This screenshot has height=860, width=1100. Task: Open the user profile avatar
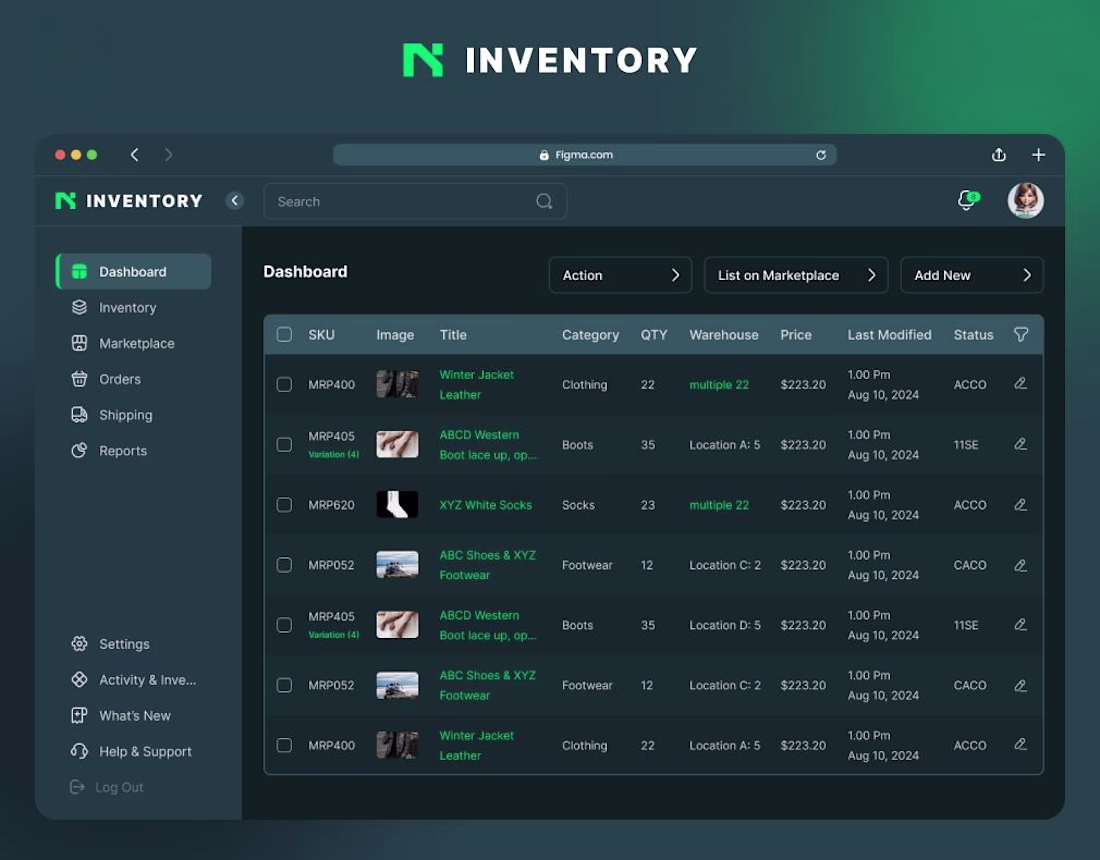coord(1025,201)
